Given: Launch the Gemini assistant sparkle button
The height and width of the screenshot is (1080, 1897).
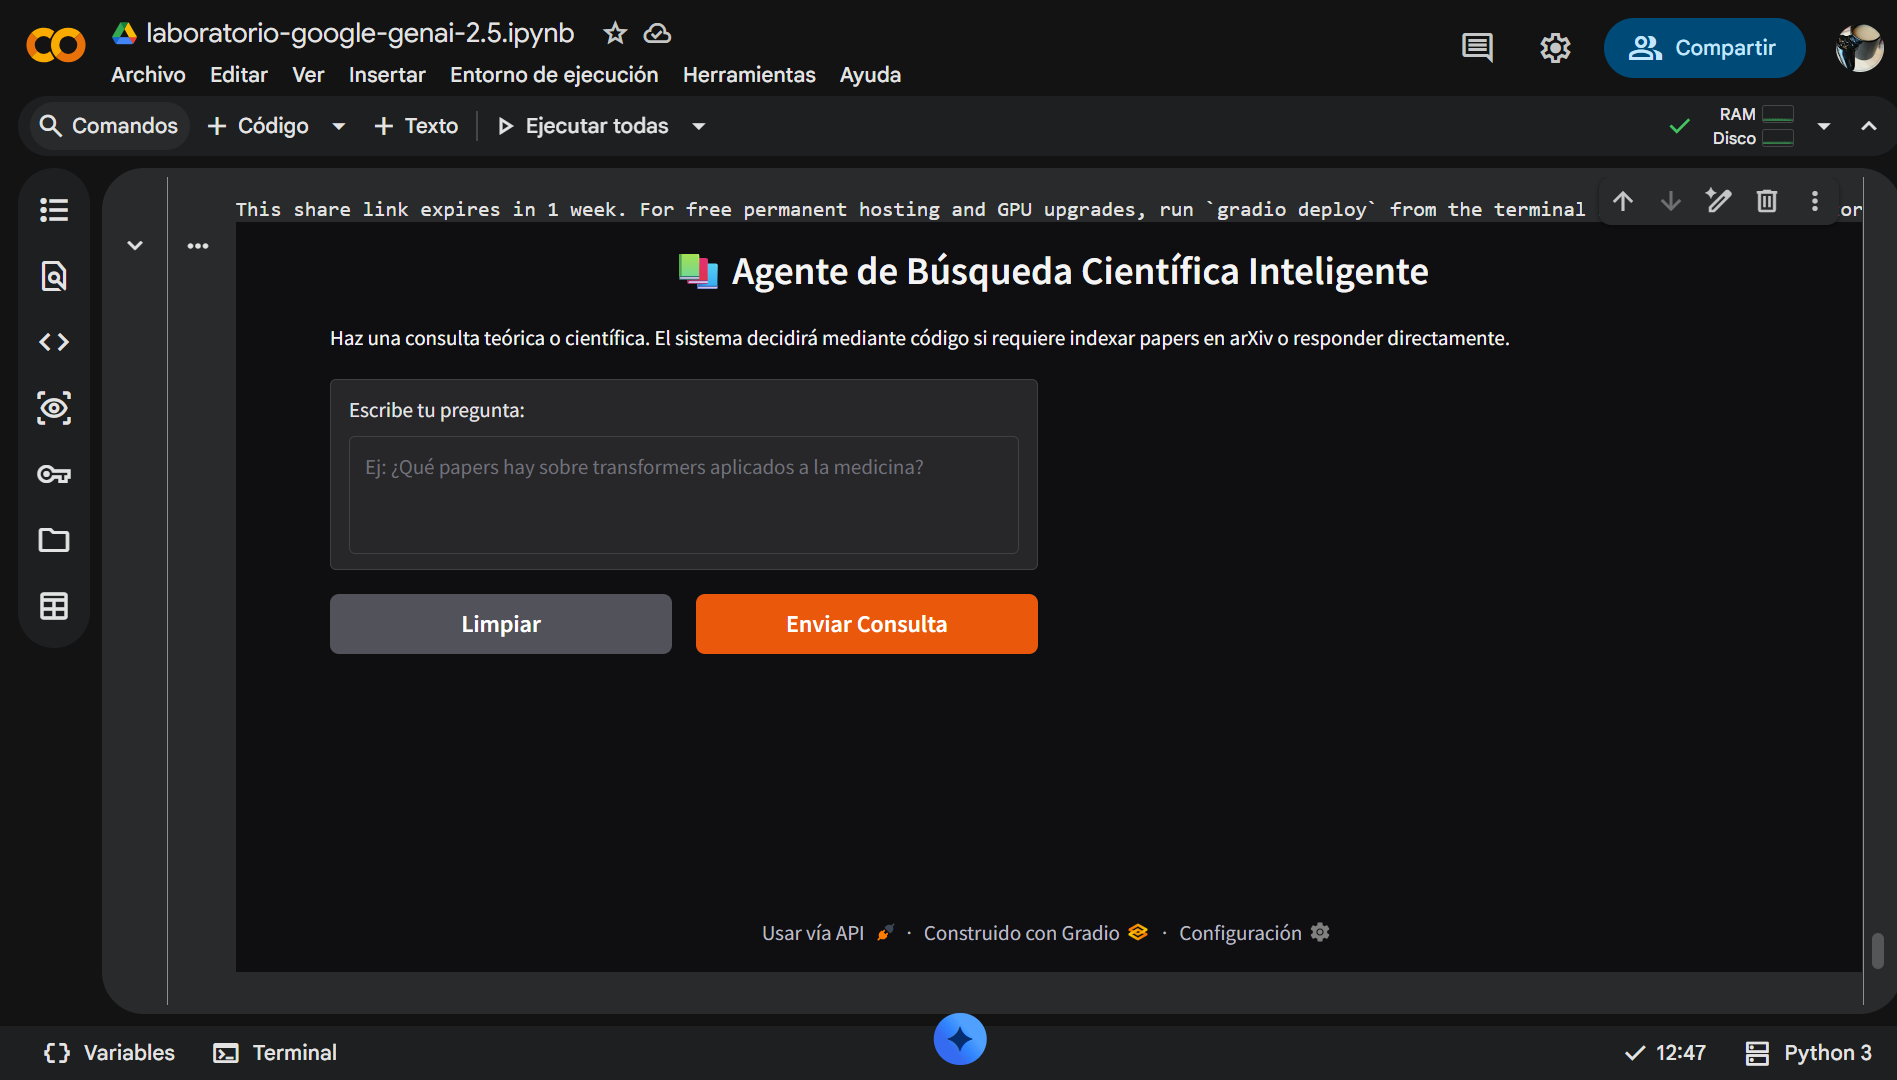Looking at the screenshot, I should click(960, 1040).
